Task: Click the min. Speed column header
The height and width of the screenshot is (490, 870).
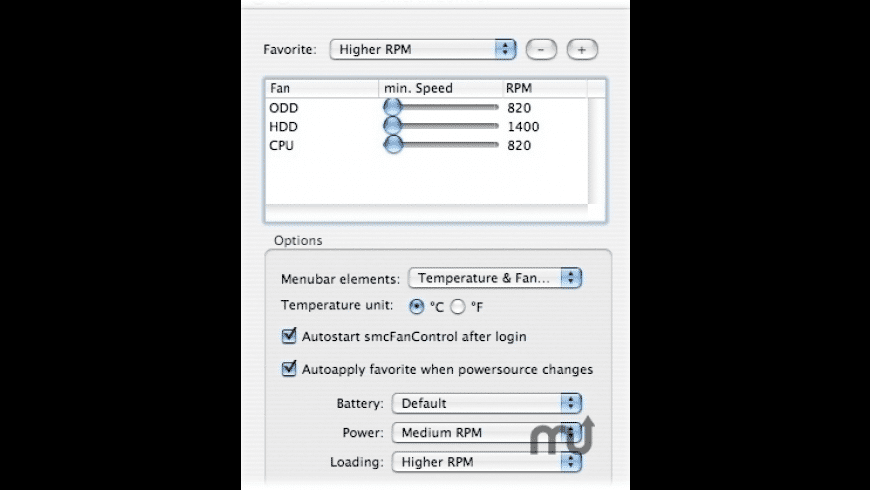Action: click(x=440, y=88)
